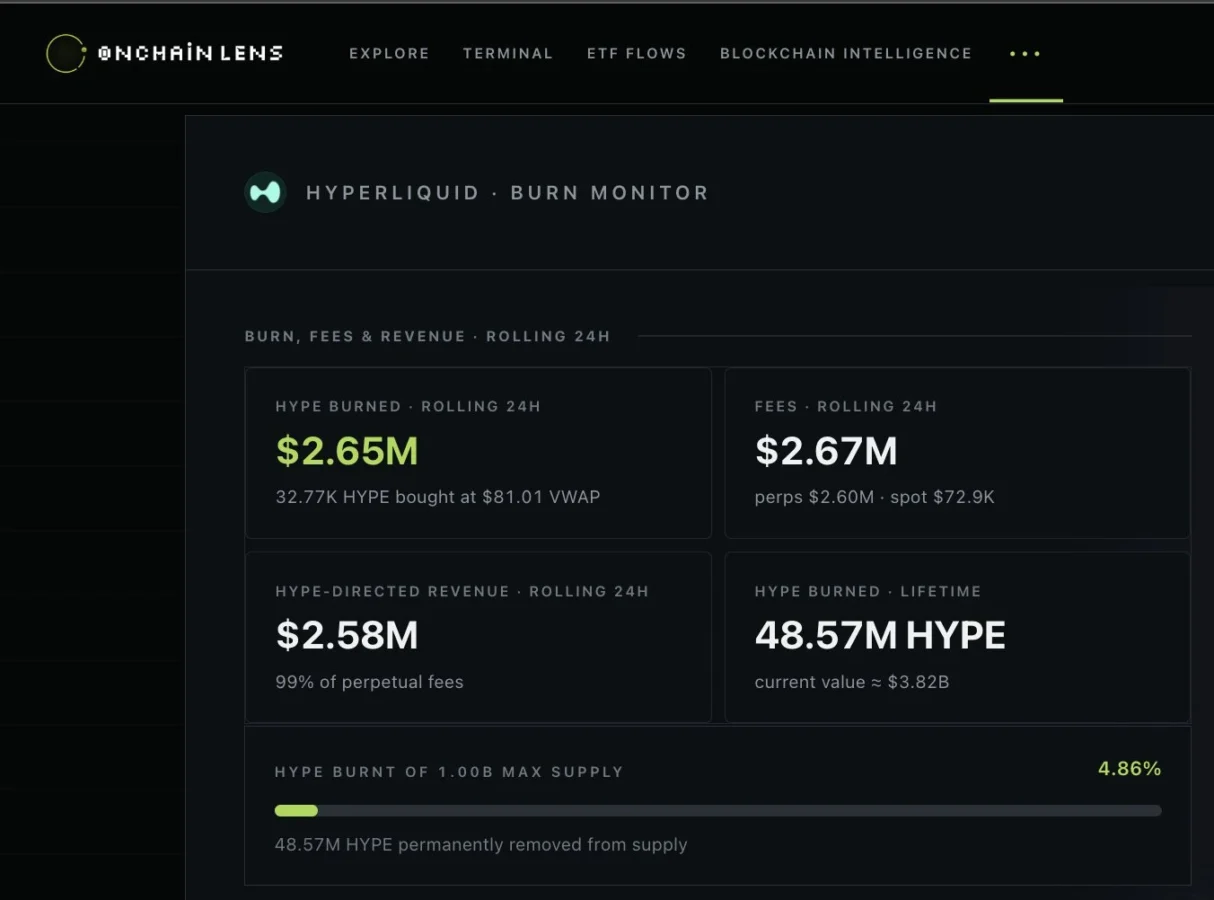Click '48.57M HYPE permanently removed from supply' text

tap(481, 845)
